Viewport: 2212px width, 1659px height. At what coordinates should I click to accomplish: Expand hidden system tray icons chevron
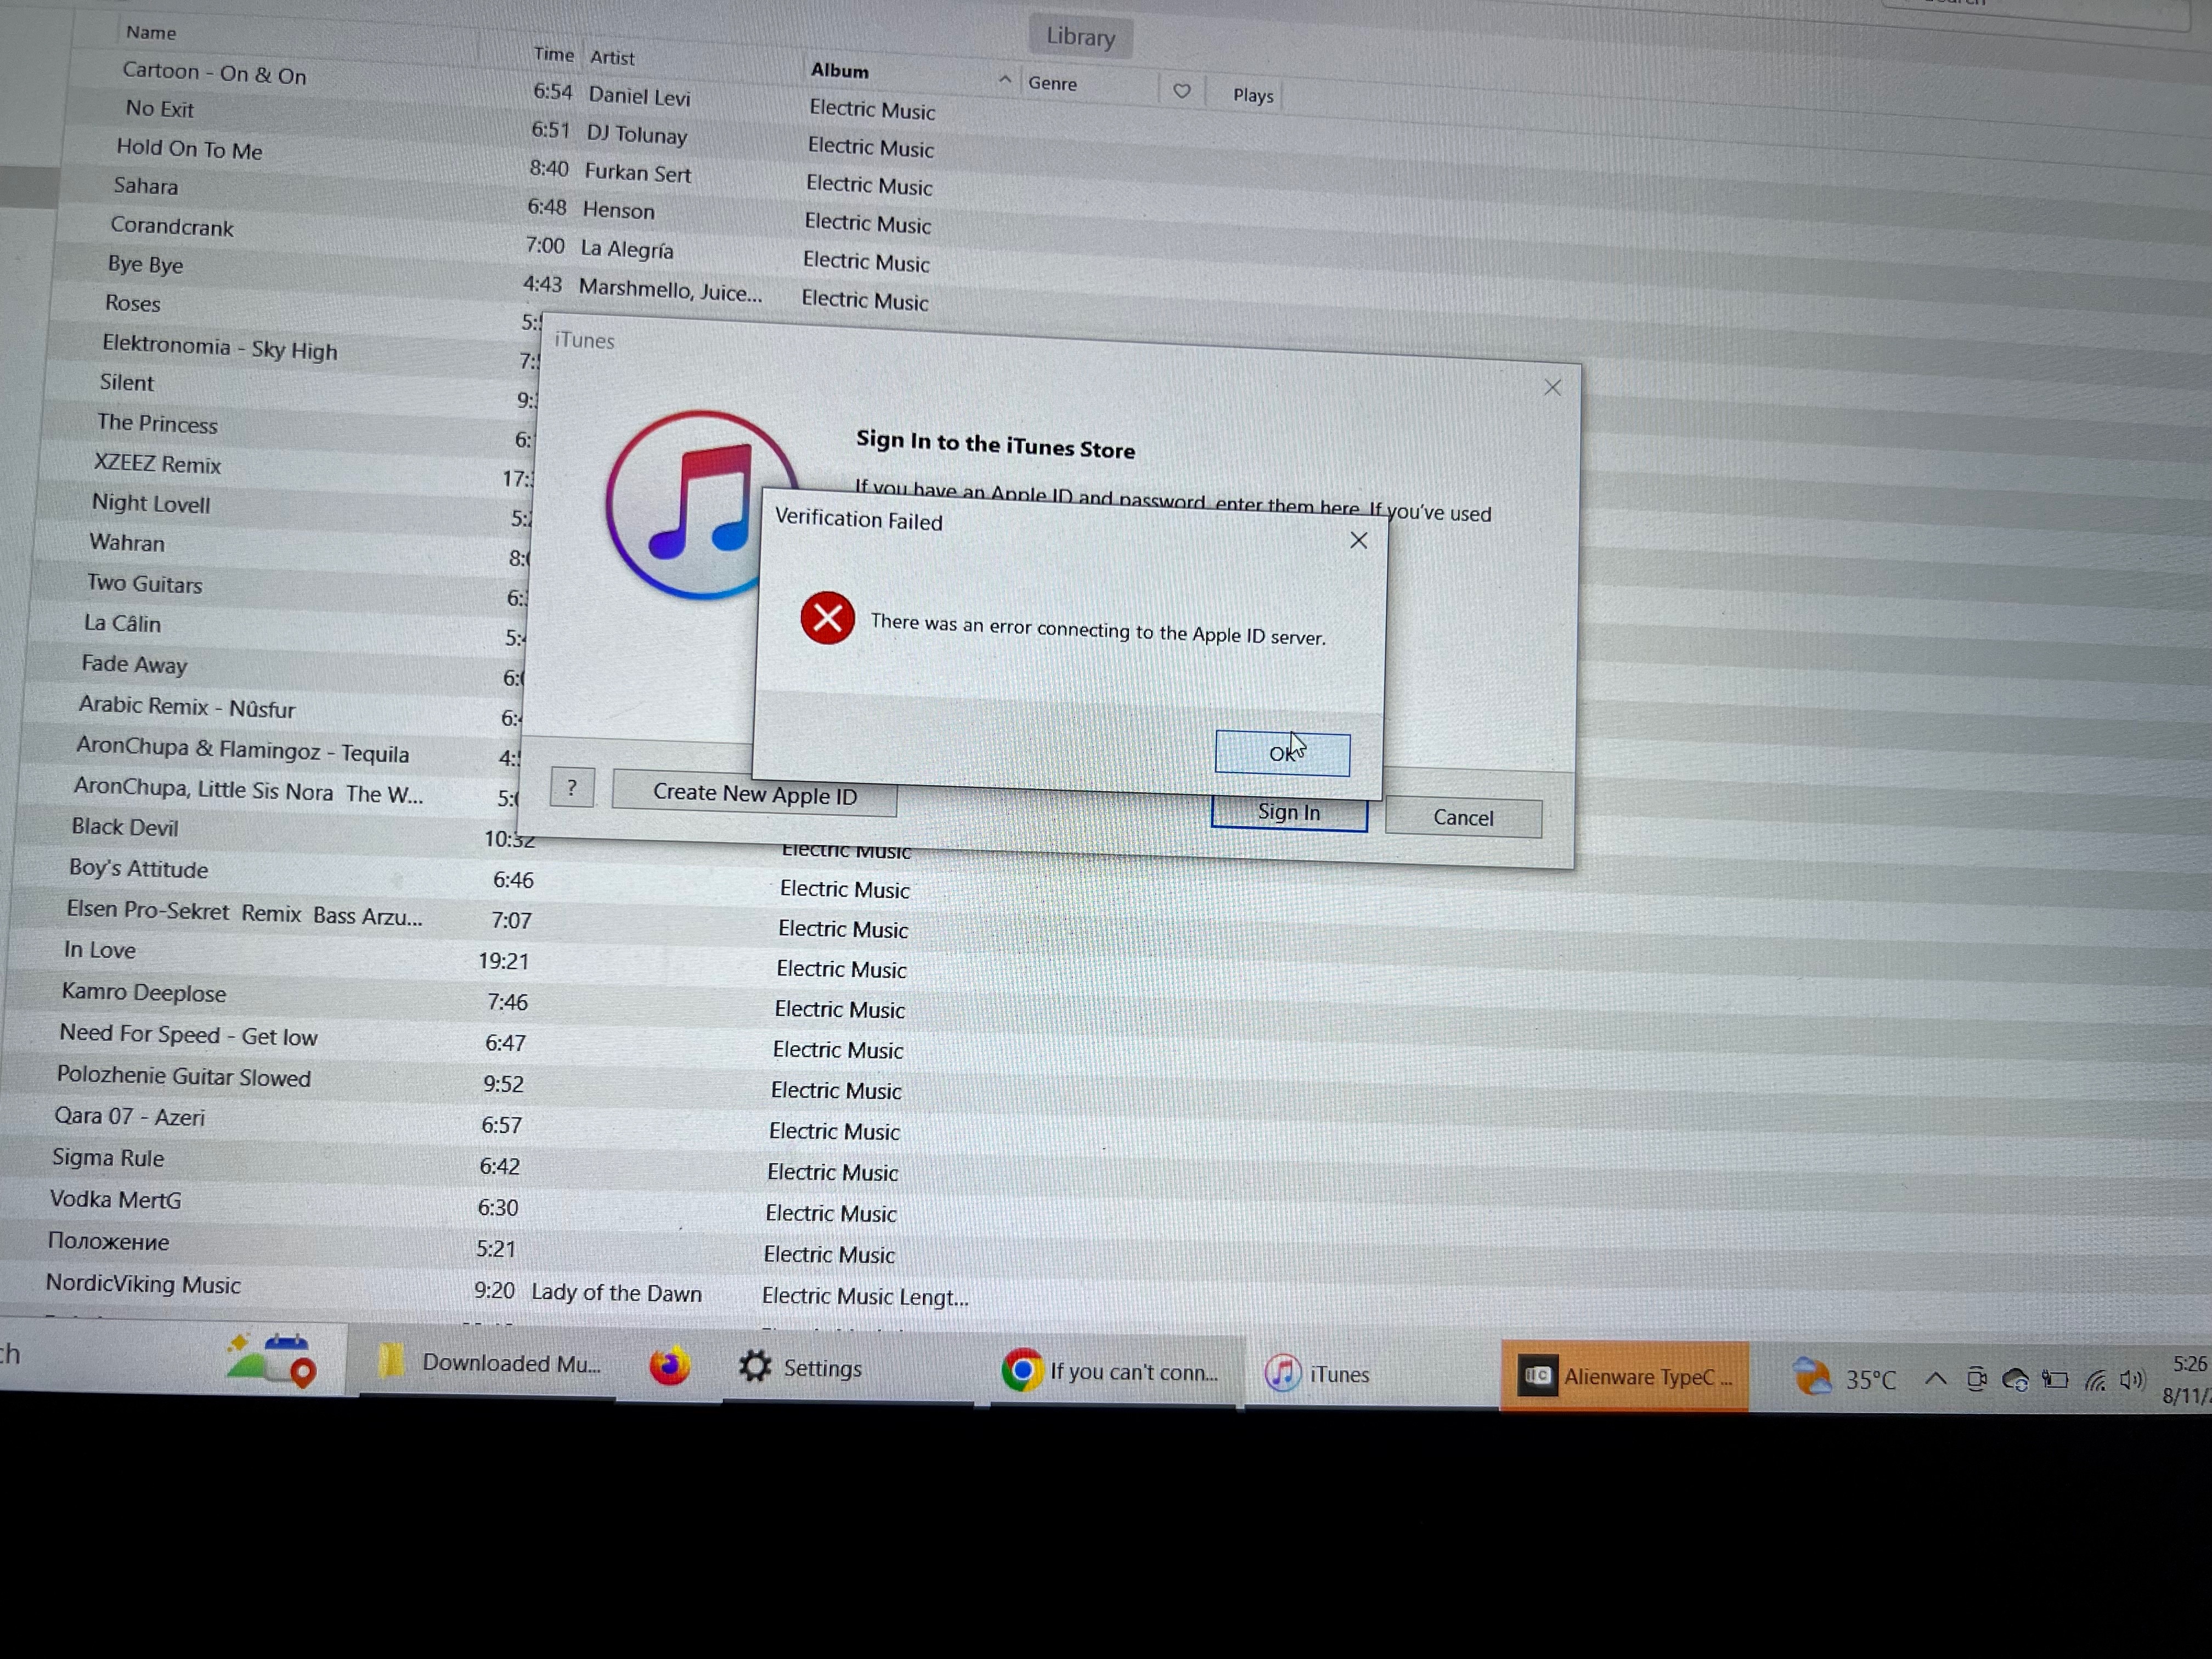tap(1935, 1379)
